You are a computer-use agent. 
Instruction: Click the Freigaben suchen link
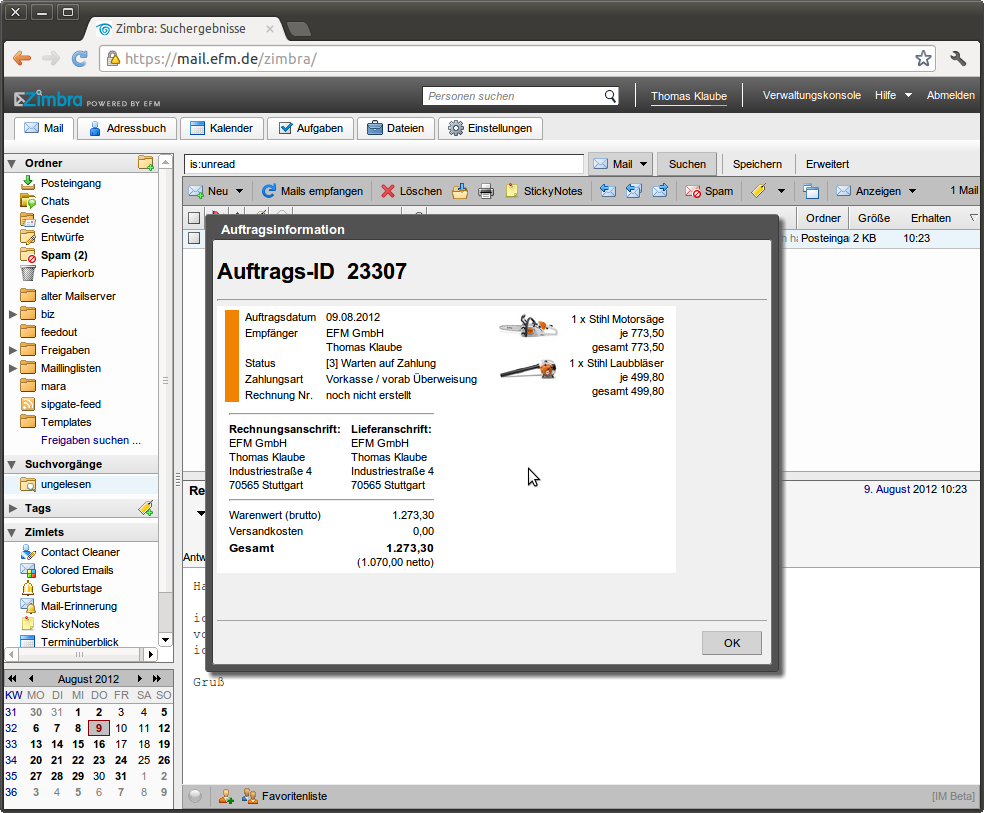[x=91, y=440]
